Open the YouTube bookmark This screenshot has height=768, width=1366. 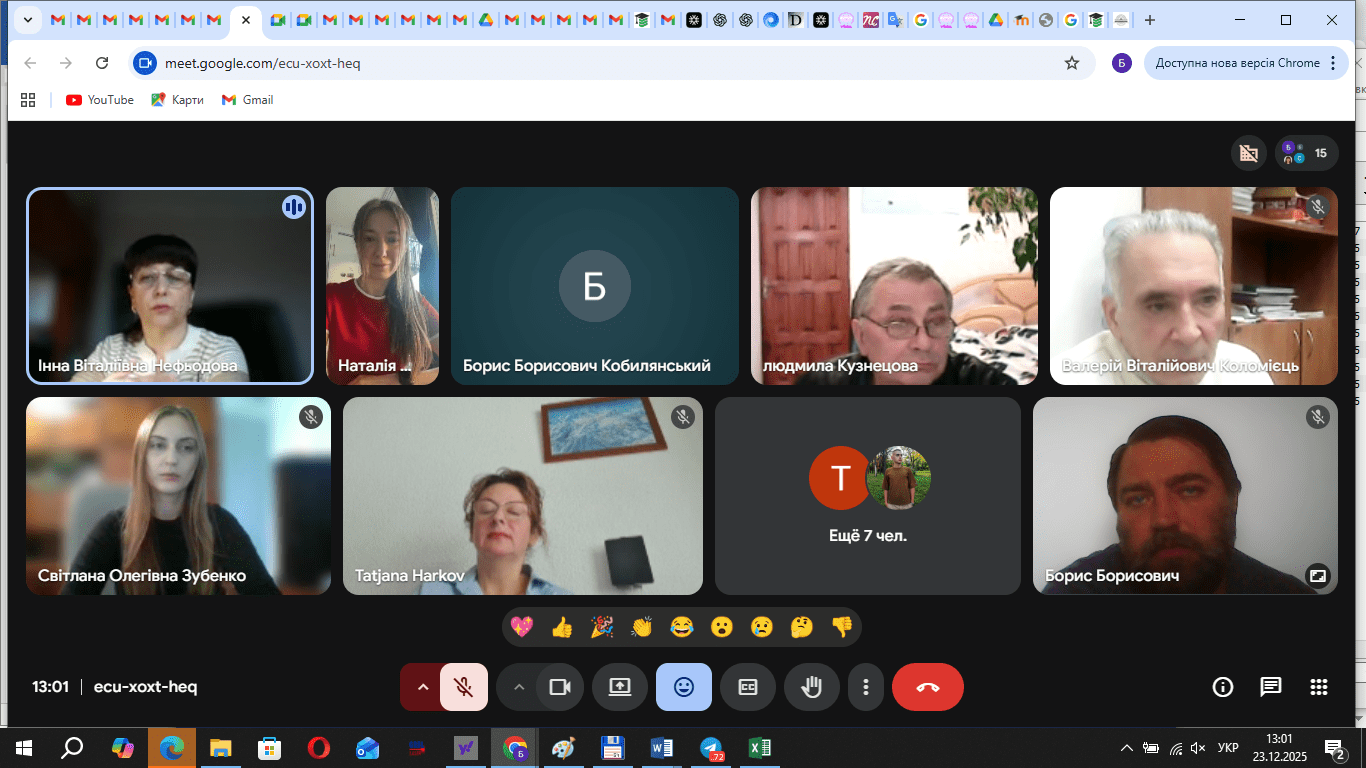click(100, 100)
